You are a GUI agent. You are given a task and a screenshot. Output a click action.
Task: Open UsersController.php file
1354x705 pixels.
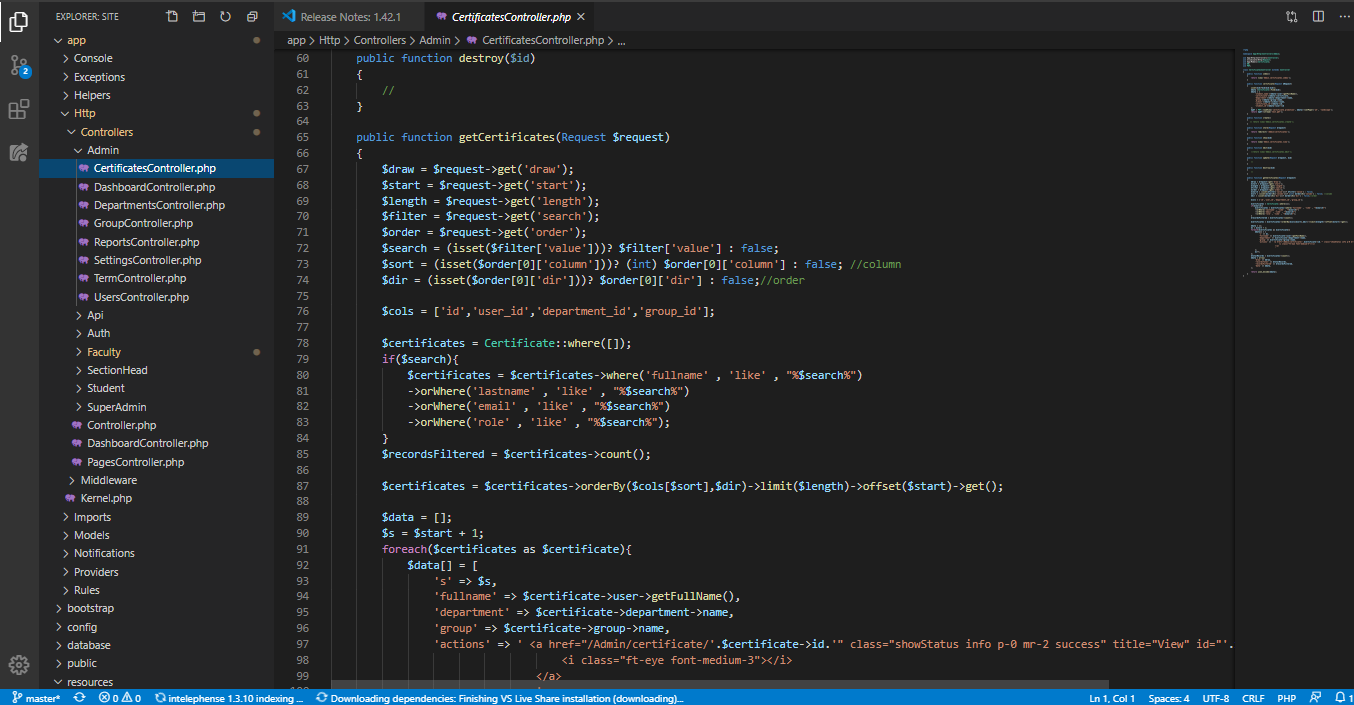[156, 297]
